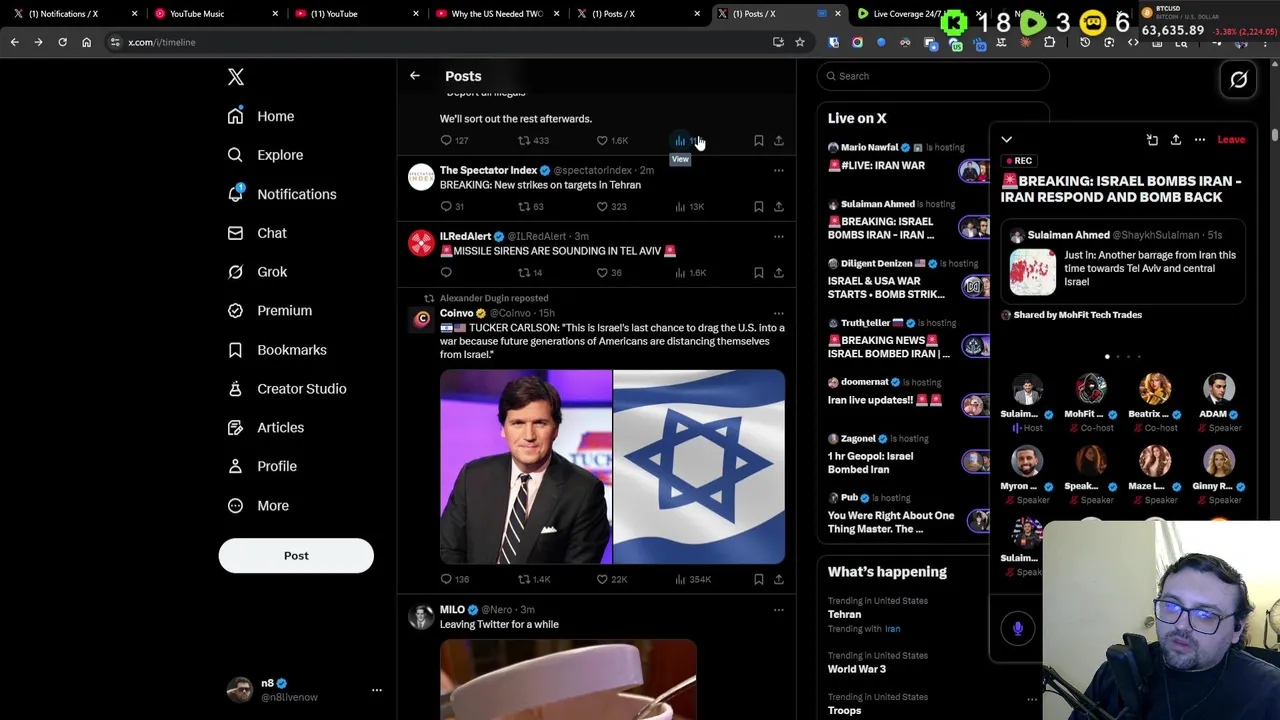1280x720 pixels.
Task: Share The Spectator Index post
Action: (x=779, y=206)
